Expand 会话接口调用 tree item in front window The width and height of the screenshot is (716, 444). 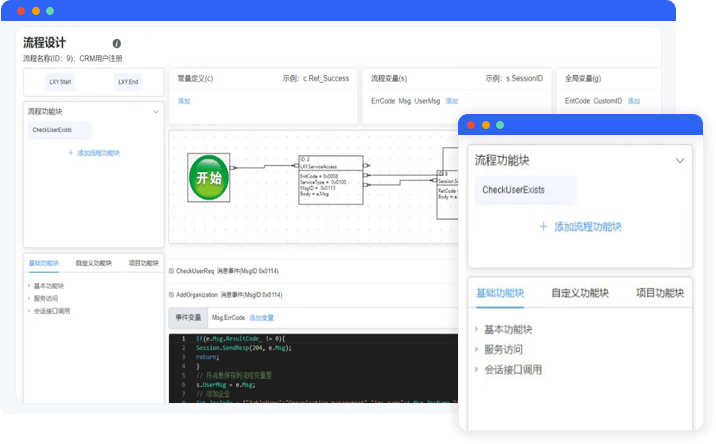[478, 369]
